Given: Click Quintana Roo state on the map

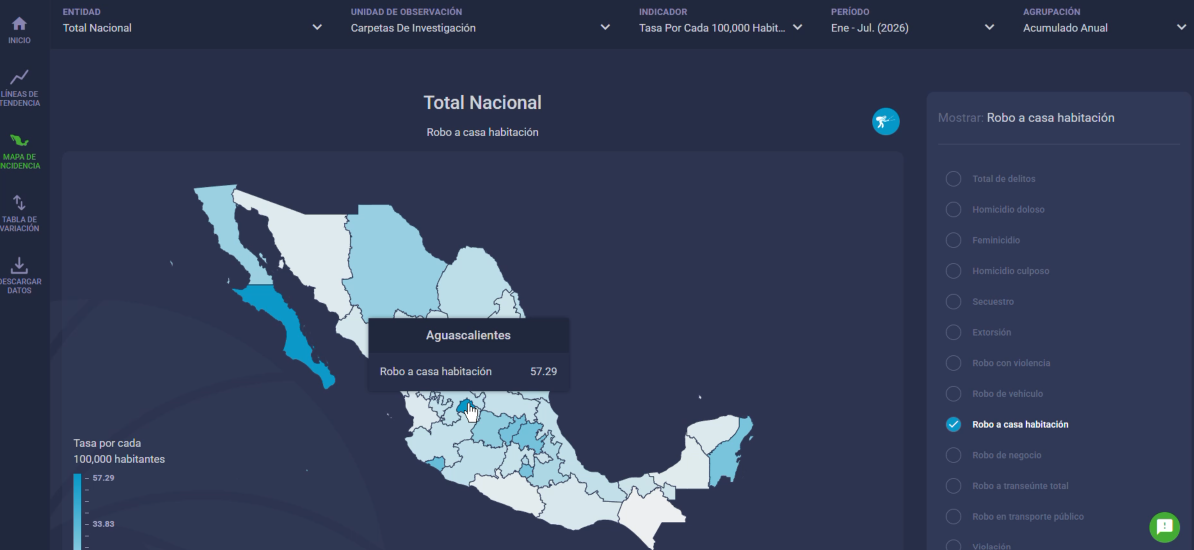Looking at the screenshot, I should [x=726, y=456].
